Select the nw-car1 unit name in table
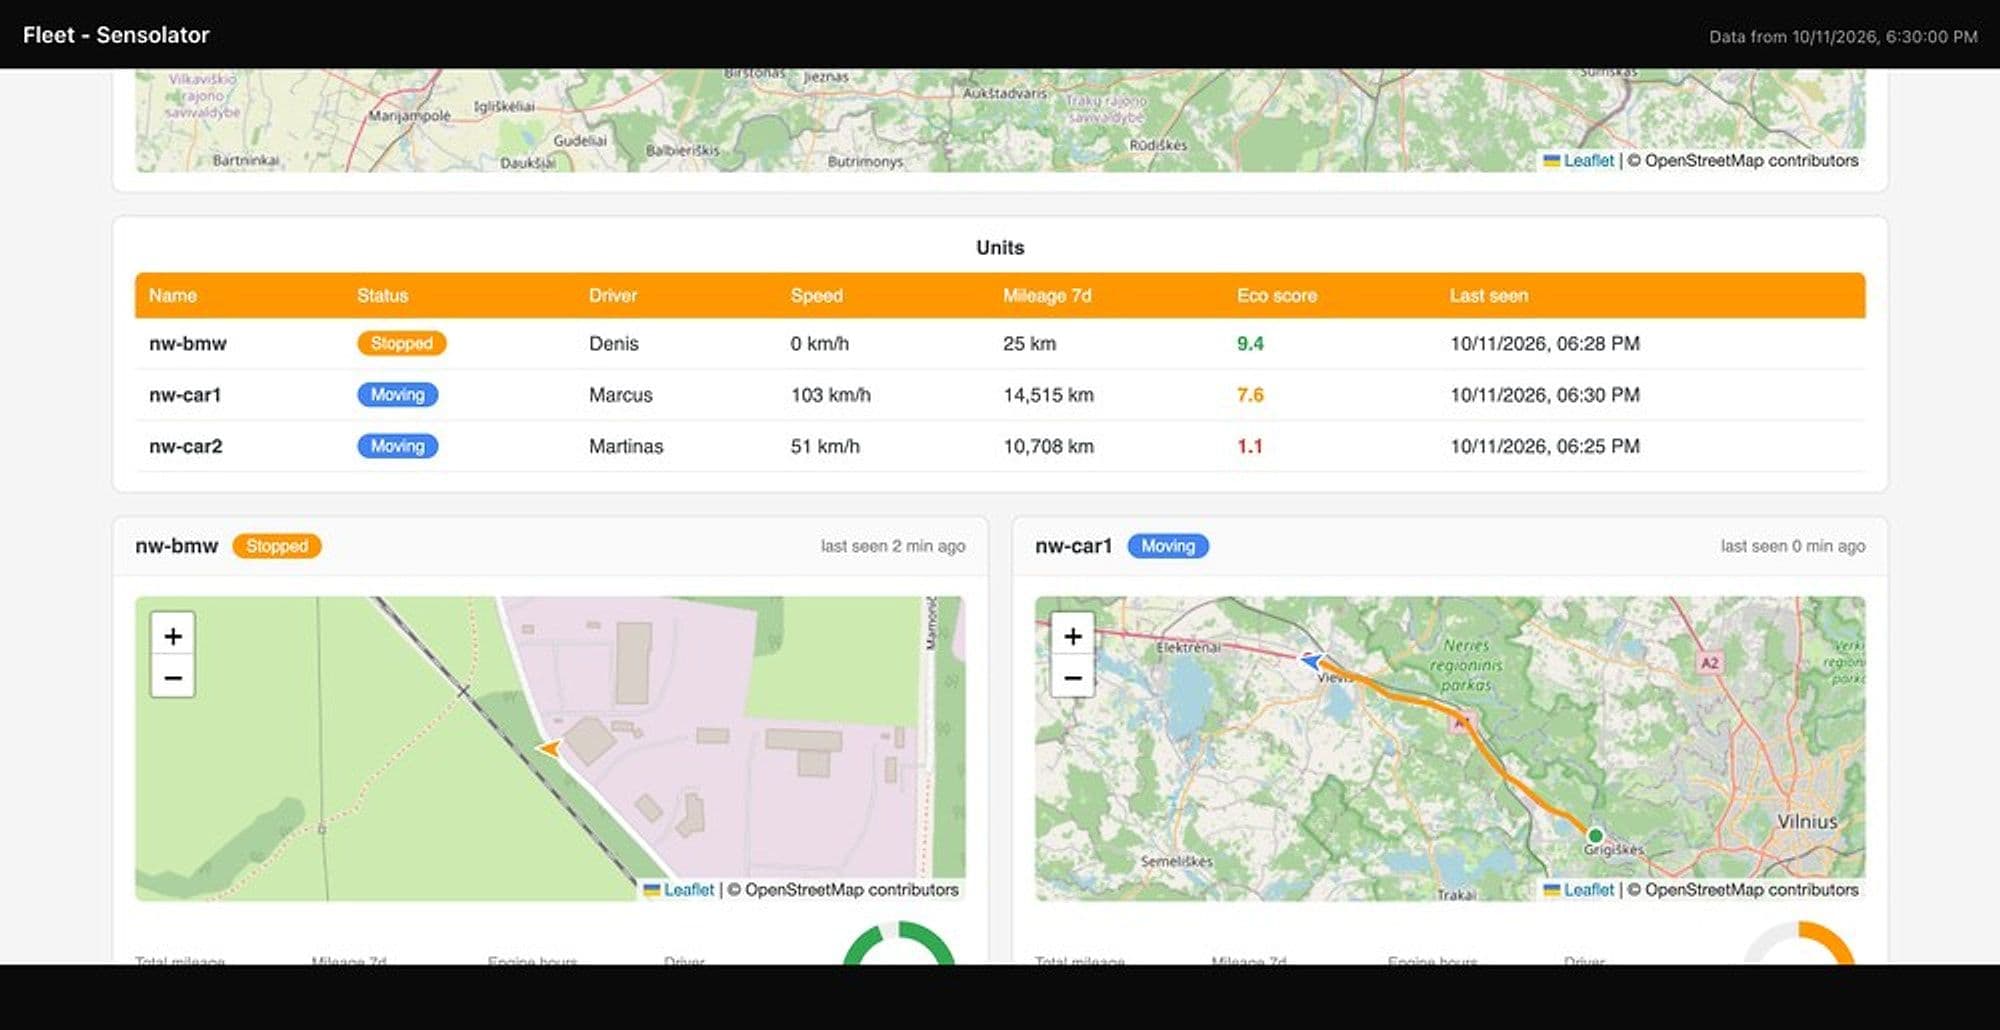The image size is (2000, 1030). tap(185, 395)
